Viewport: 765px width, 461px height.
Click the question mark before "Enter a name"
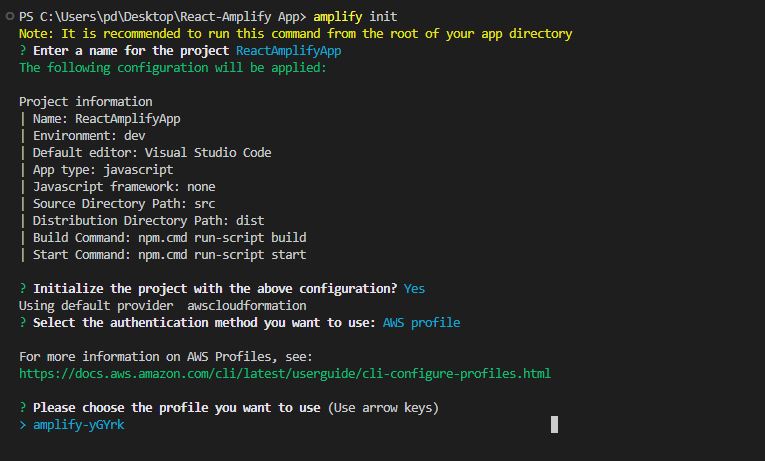point(23,50)
